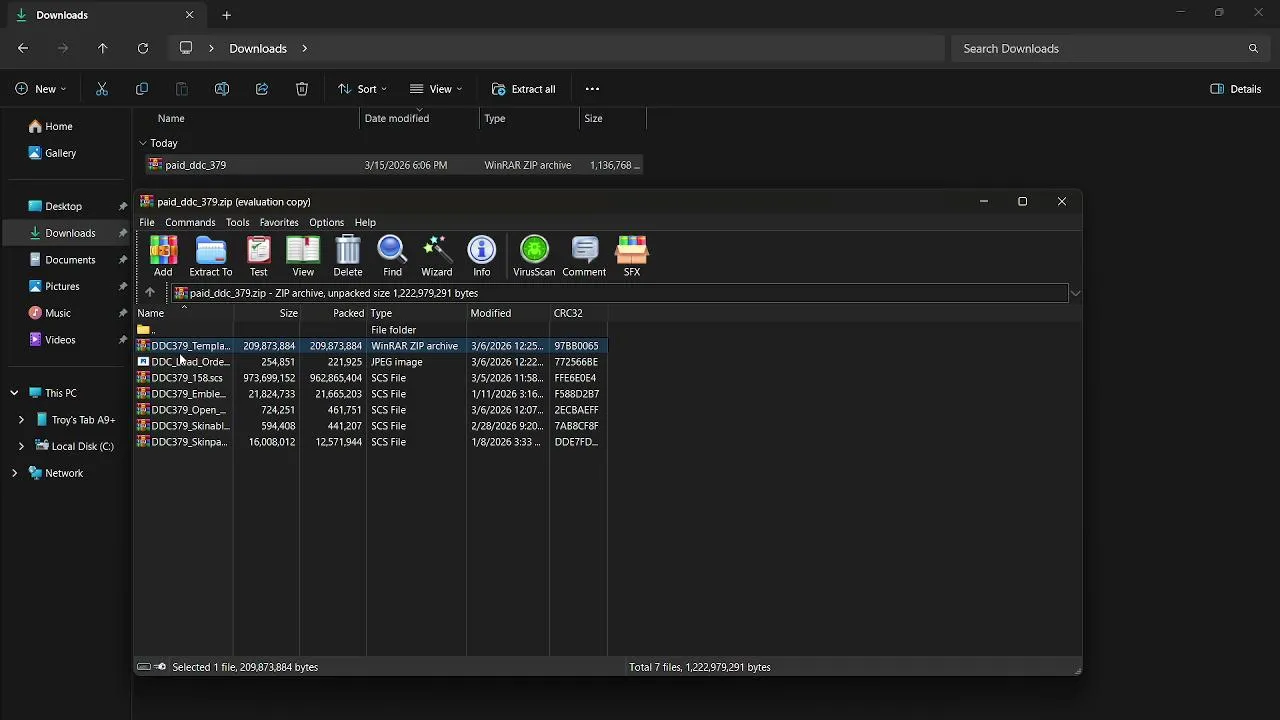Click the WinRAR Add toolbar icon
Viewport: 1280px width, 720px height.
163,256
